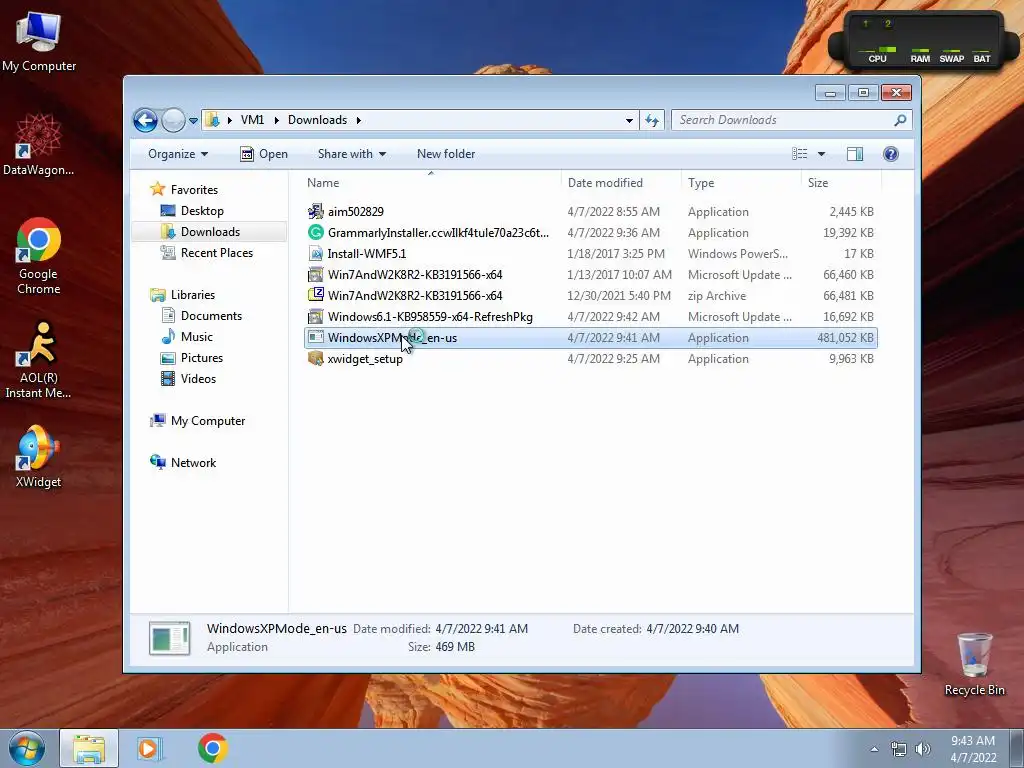The width and height of the screenshot is (1024, 768).
Task: Expand the arrow after VM1 breadcrumb
Action: [276, 120]
